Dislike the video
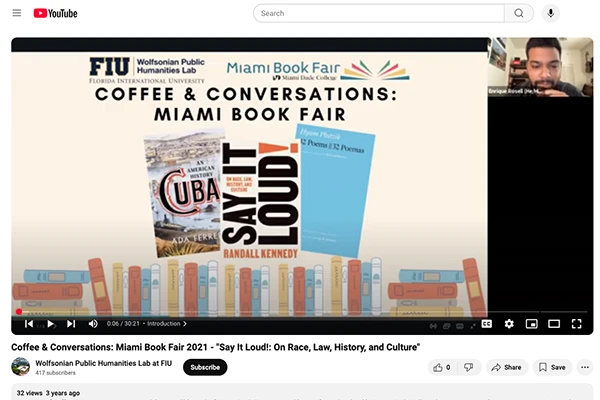The width and height of the screenshot is (600, 400). point(469,367)
